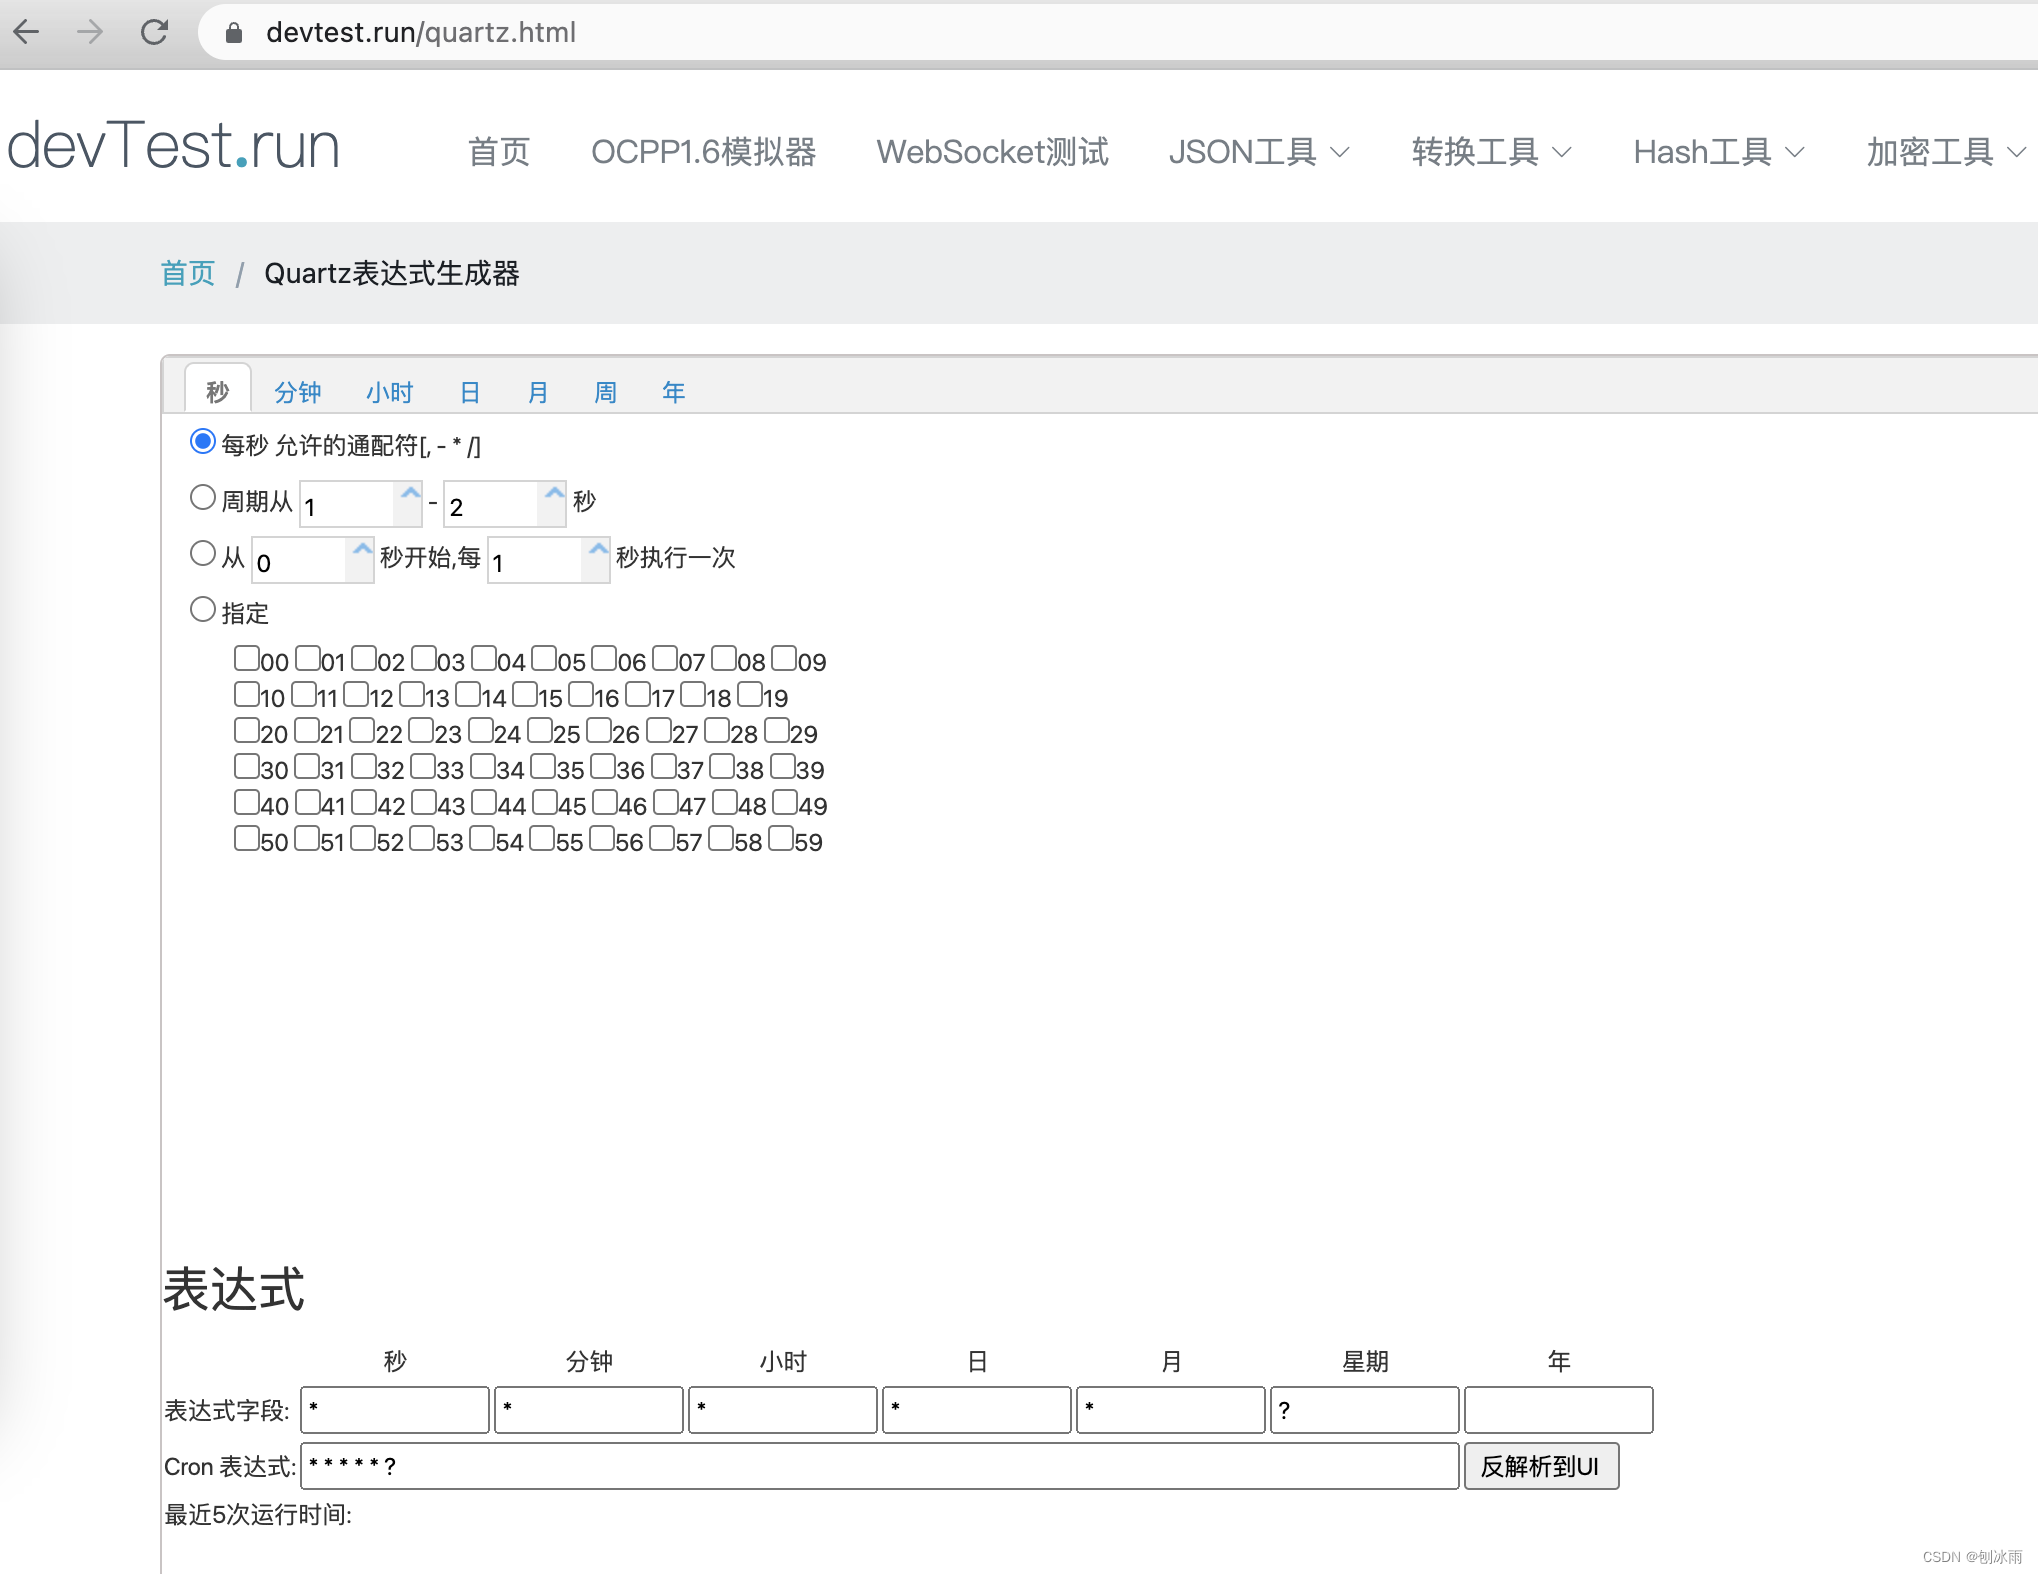Check the 10 seconds checkbox
Screen dimensions: 2038x1574
tap(247, 694)
